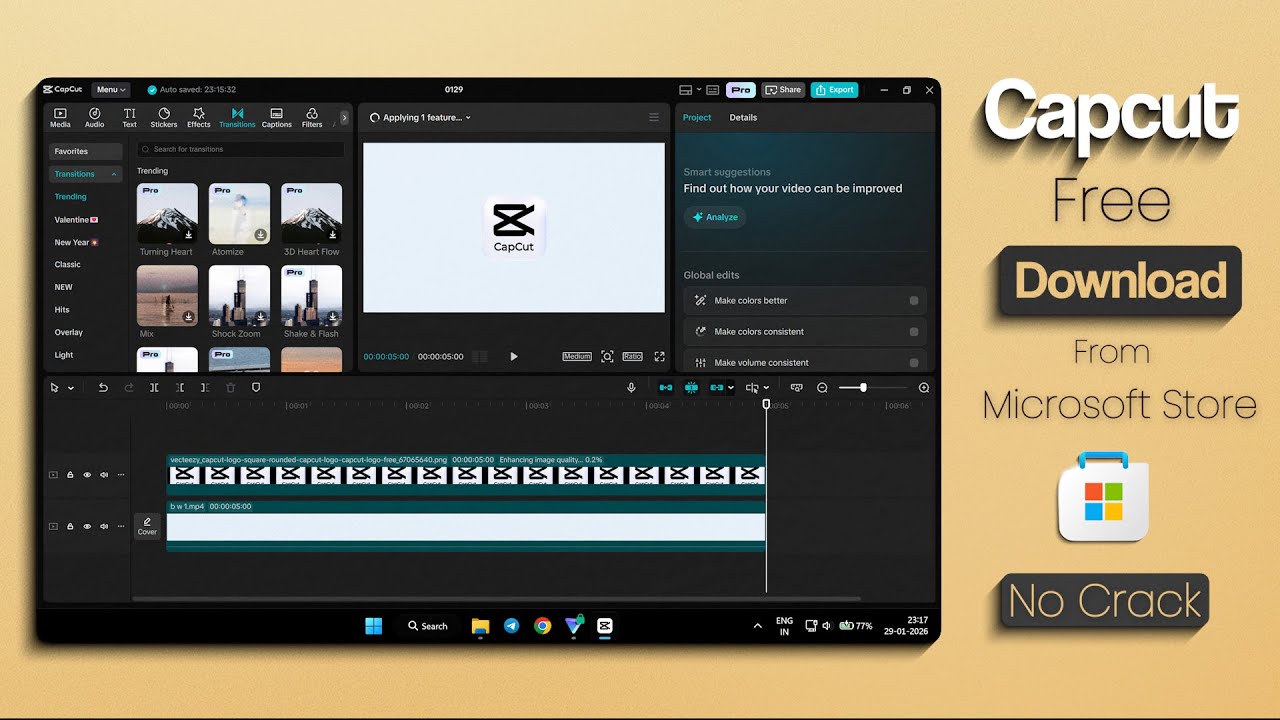Switch to the Project tab
This screenshot has width=1280, height=720.
pyautogui.click(x=697, y=118)
